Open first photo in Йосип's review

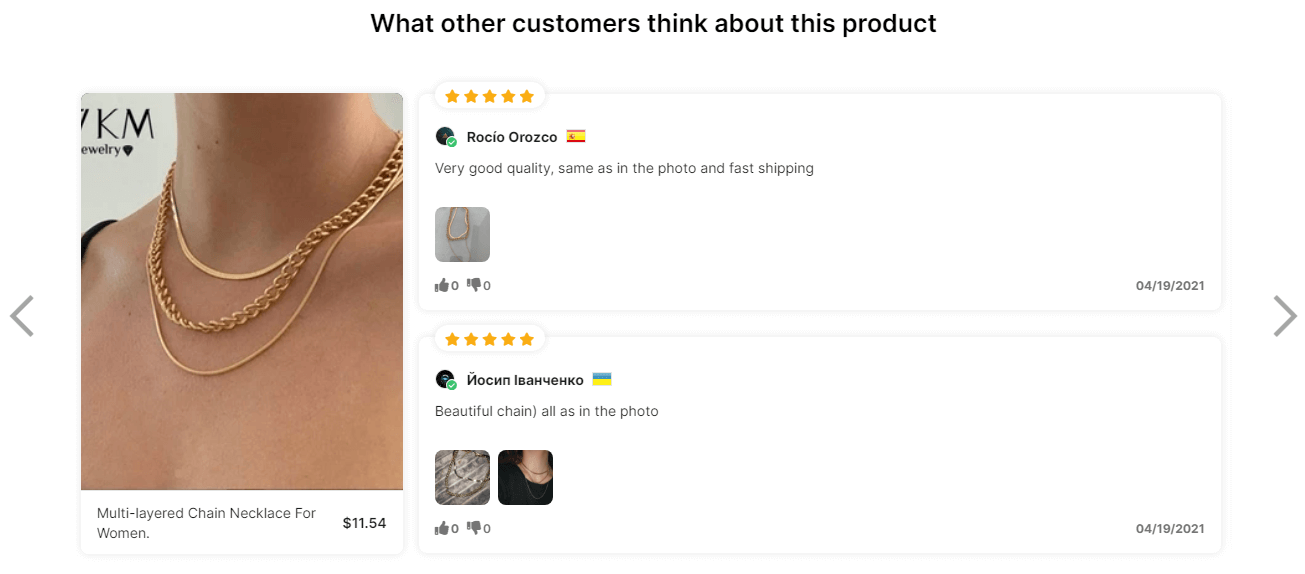462,477
